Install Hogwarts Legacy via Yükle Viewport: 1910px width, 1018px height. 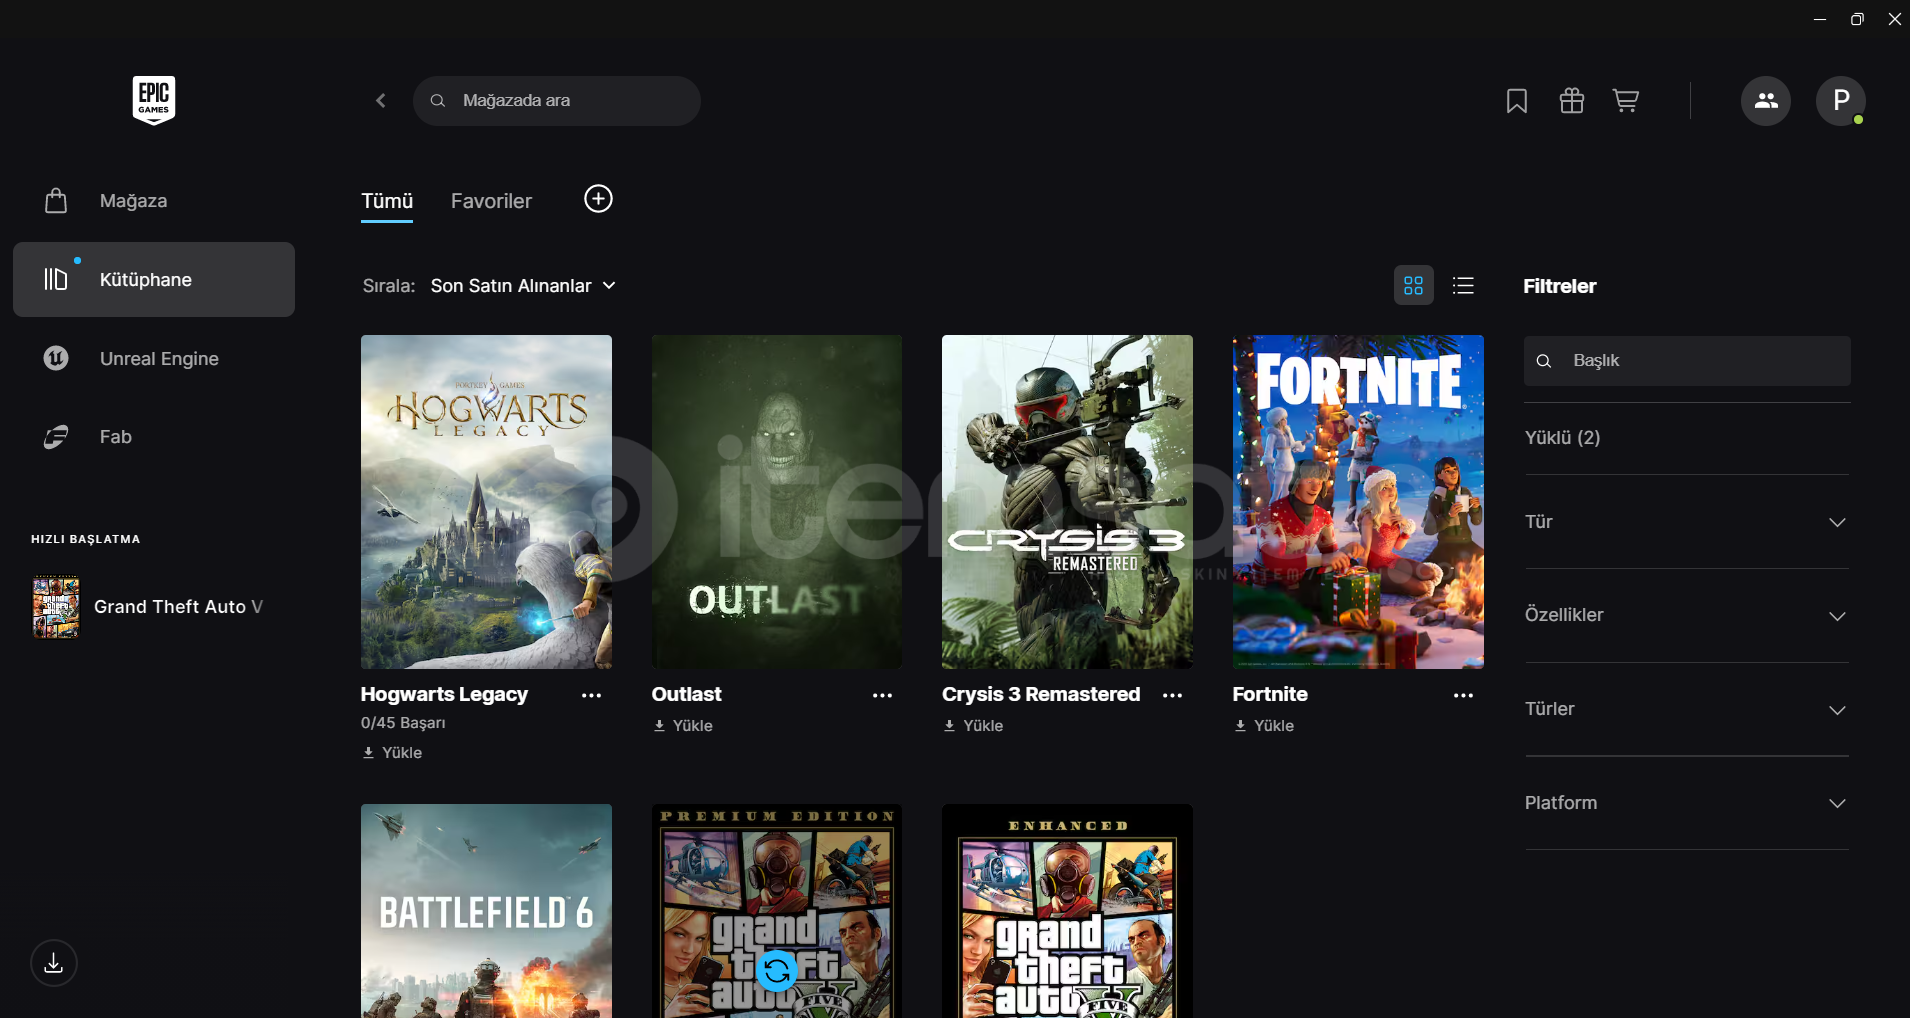point(392,753)
